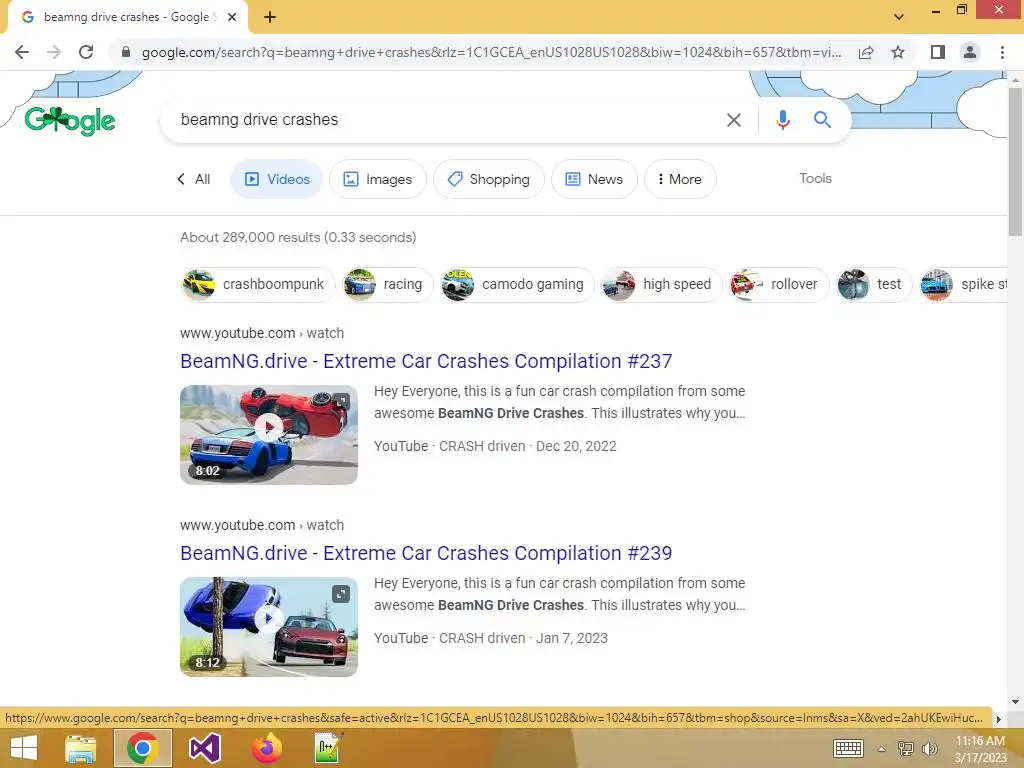Image resolution: width=1024 pixels, height=768 pixels.
Task: Click the Google shamrock logo
Action: [x=69, y=121]
